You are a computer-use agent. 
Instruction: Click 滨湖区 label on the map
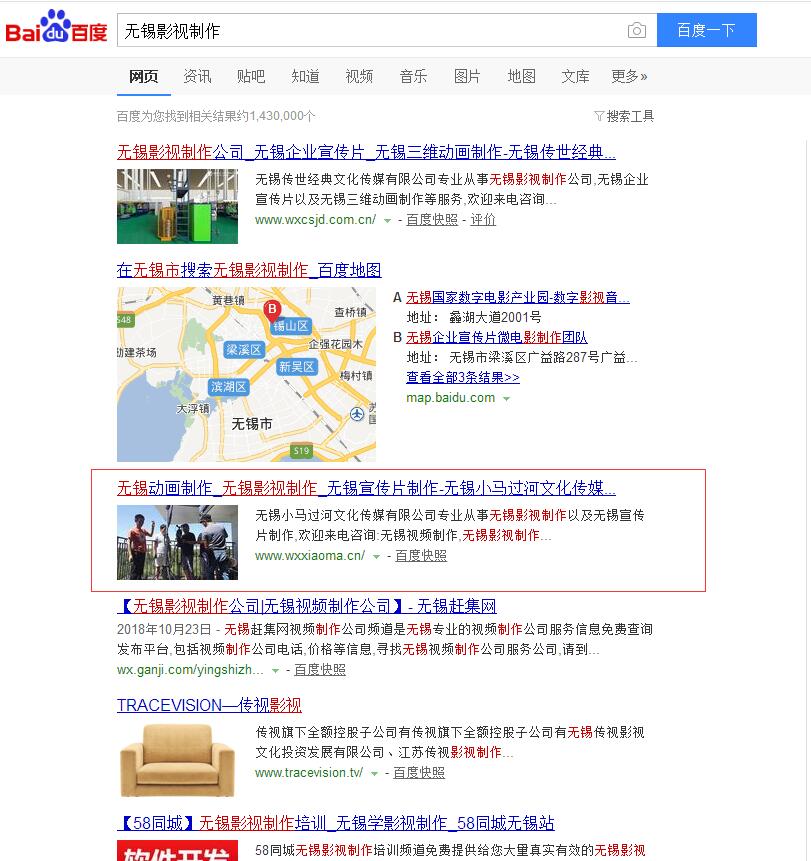(x=228, y=387)
